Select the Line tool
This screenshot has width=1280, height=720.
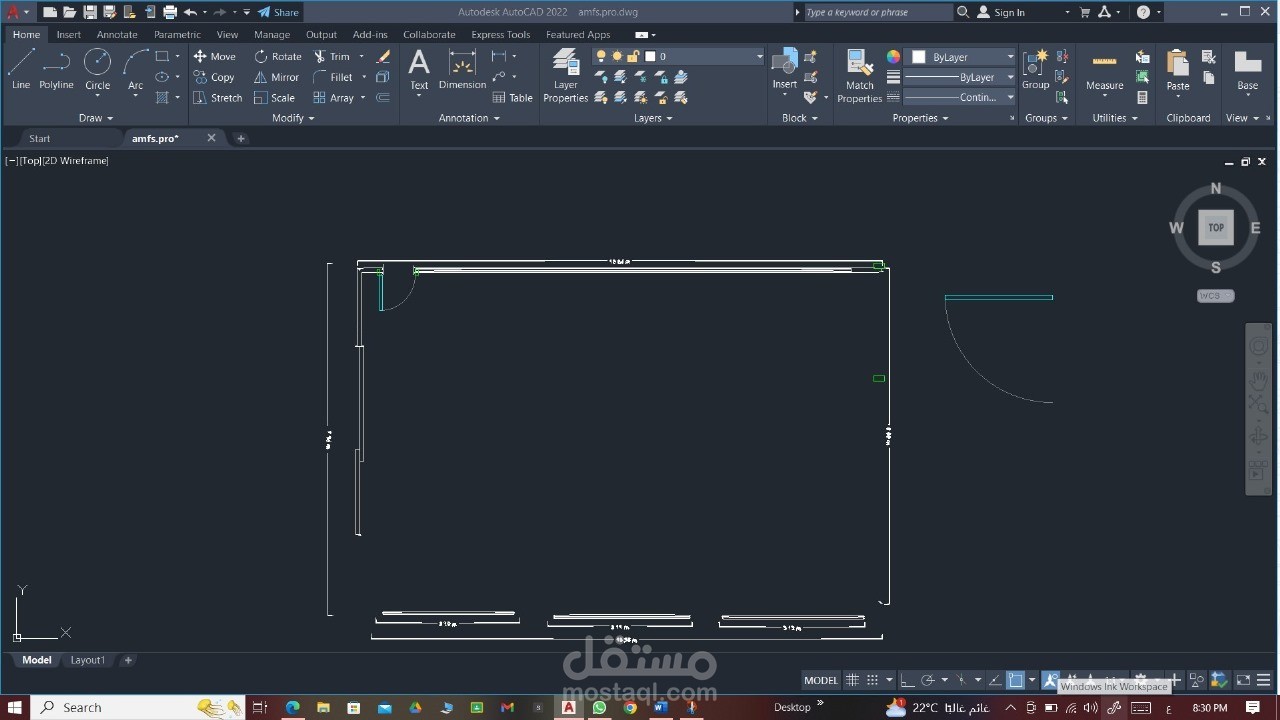pos(21,70)
